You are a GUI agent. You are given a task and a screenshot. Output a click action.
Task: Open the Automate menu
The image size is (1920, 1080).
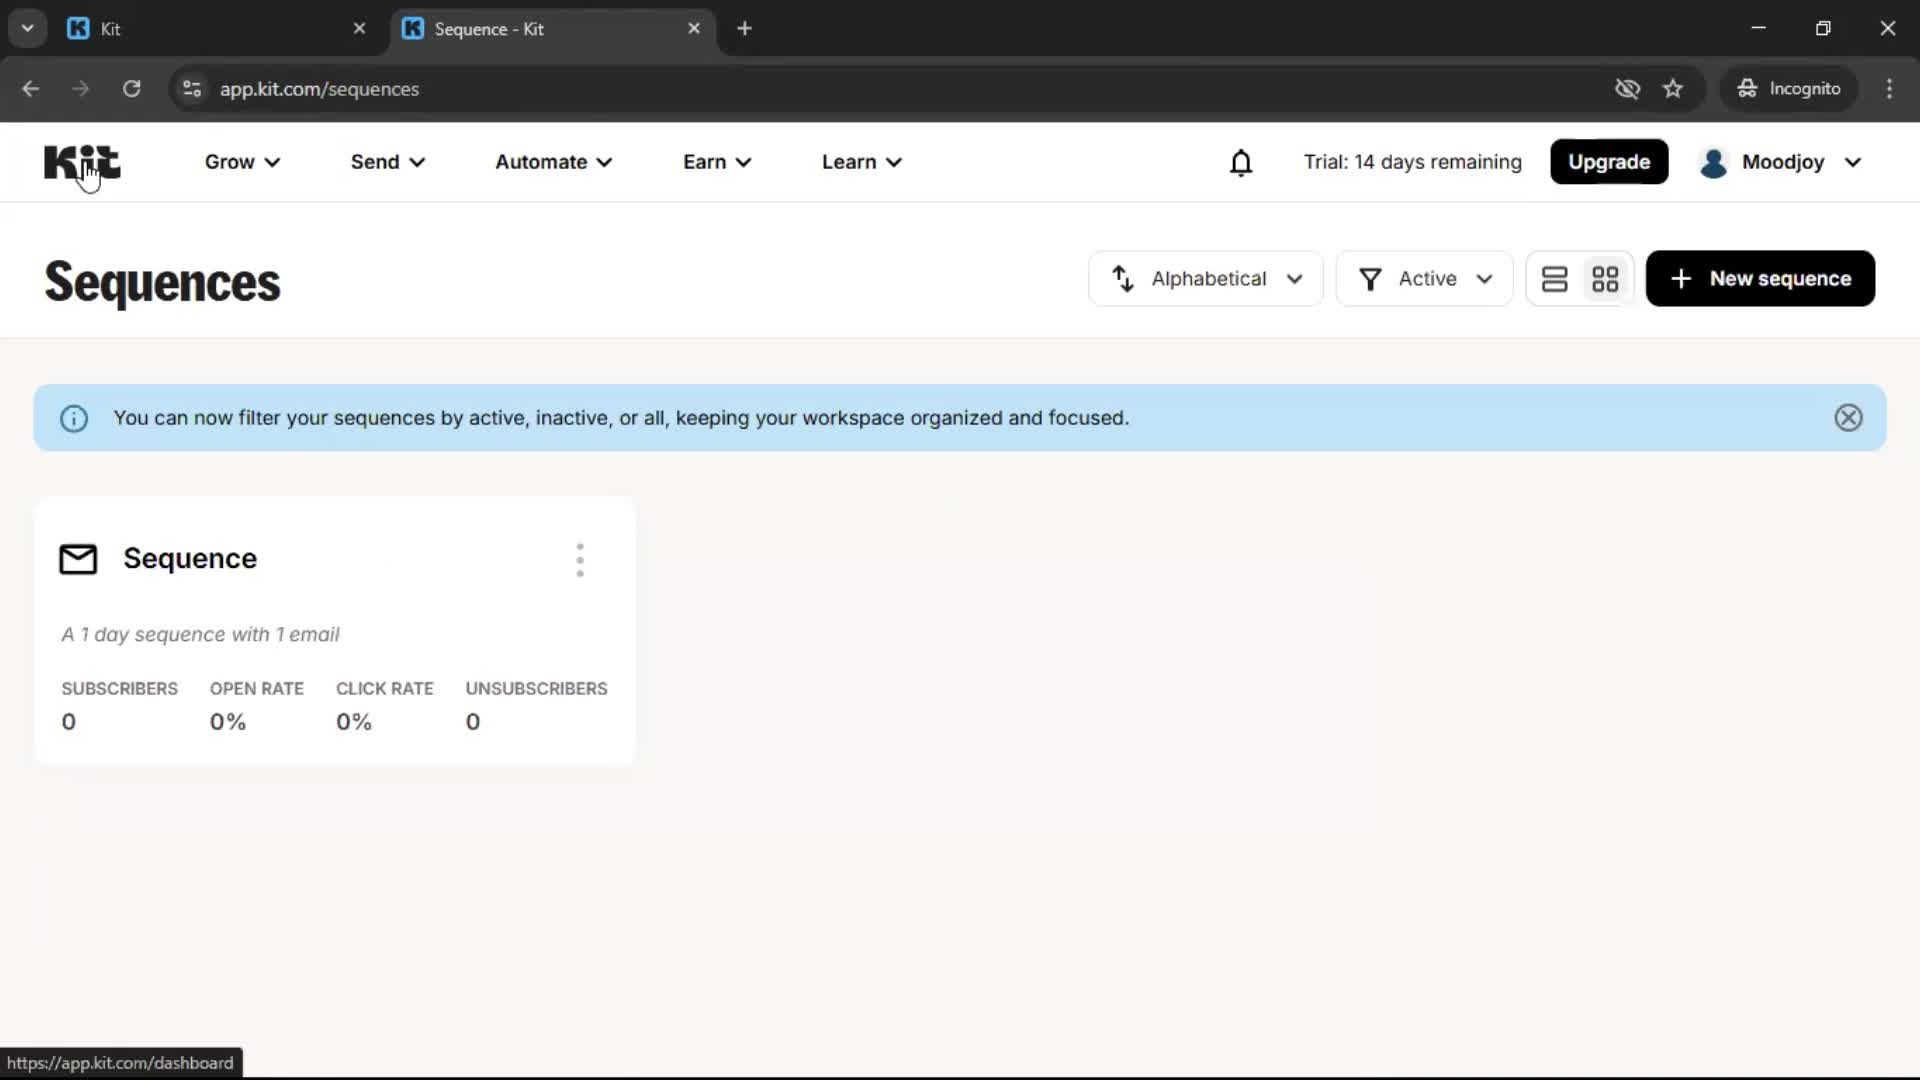click(x=553, y=162)
